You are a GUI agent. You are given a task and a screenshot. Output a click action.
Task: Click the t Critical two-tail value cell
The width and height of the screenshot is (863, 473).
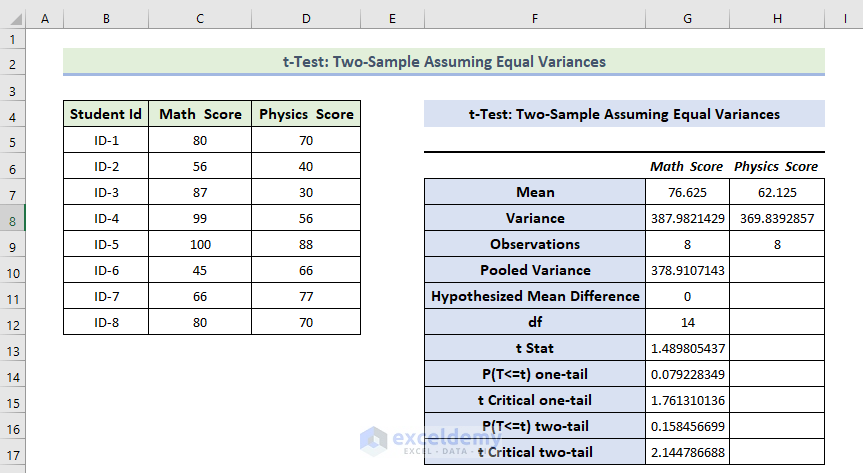tap(687, 452)
